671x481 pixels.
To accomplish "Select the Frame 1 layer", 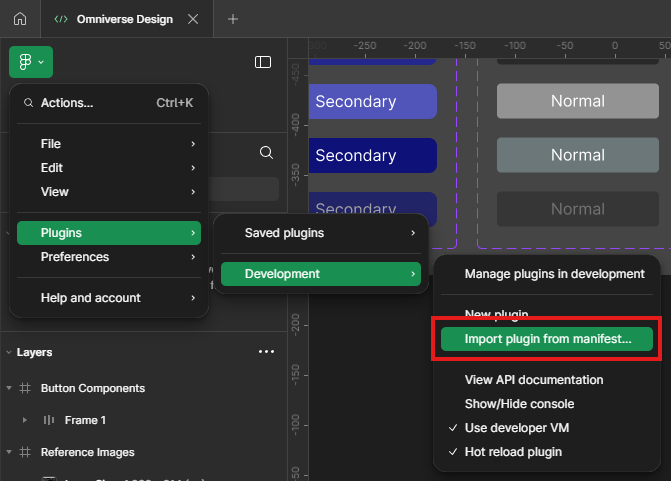I will (x=85, y=420).
